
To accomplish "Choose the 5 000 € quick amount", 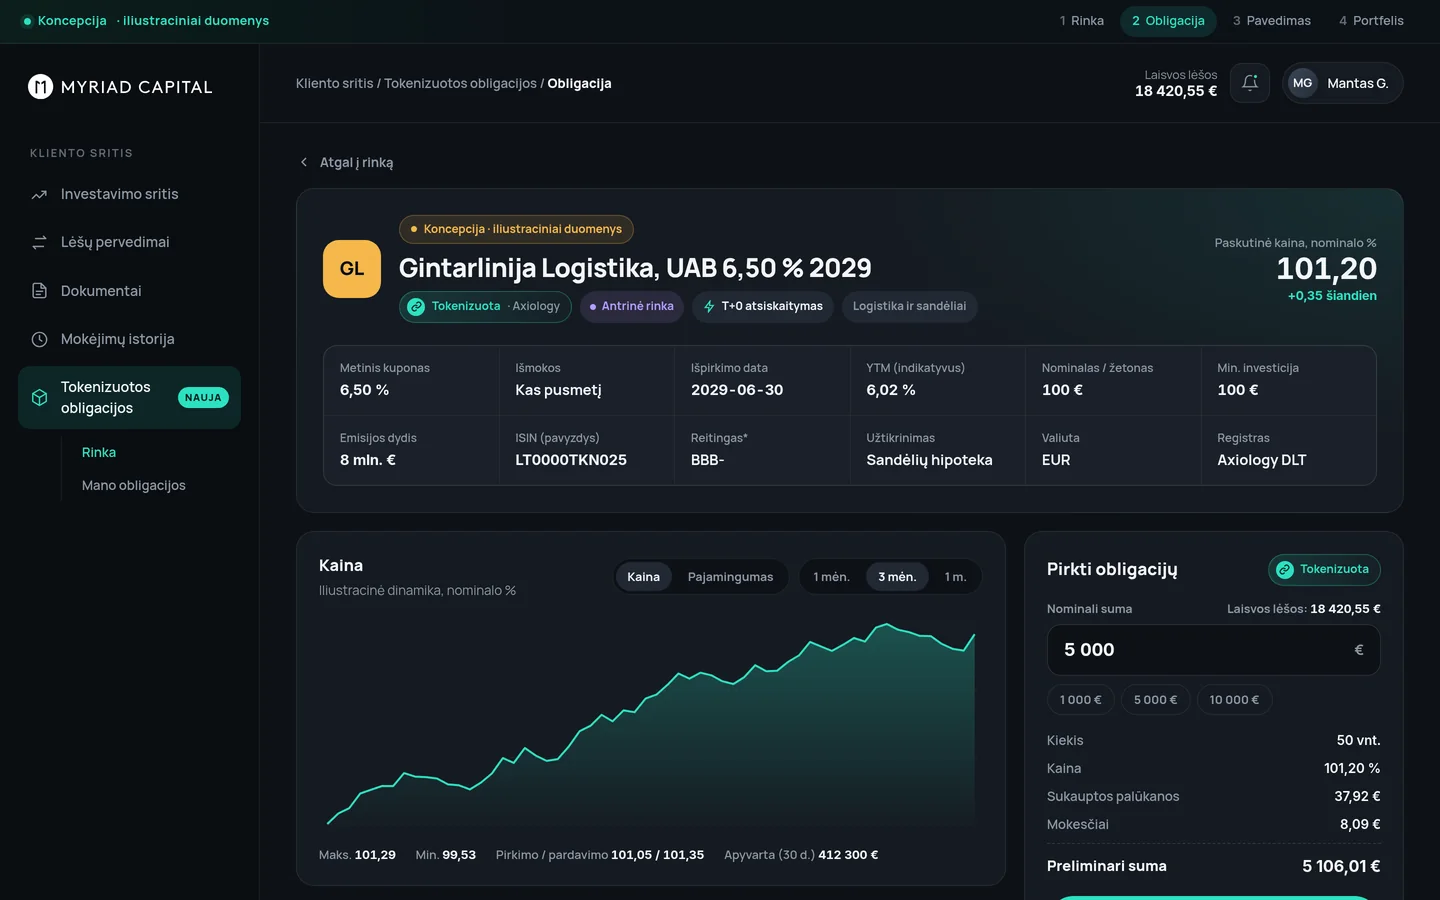I will point(1155,700).
